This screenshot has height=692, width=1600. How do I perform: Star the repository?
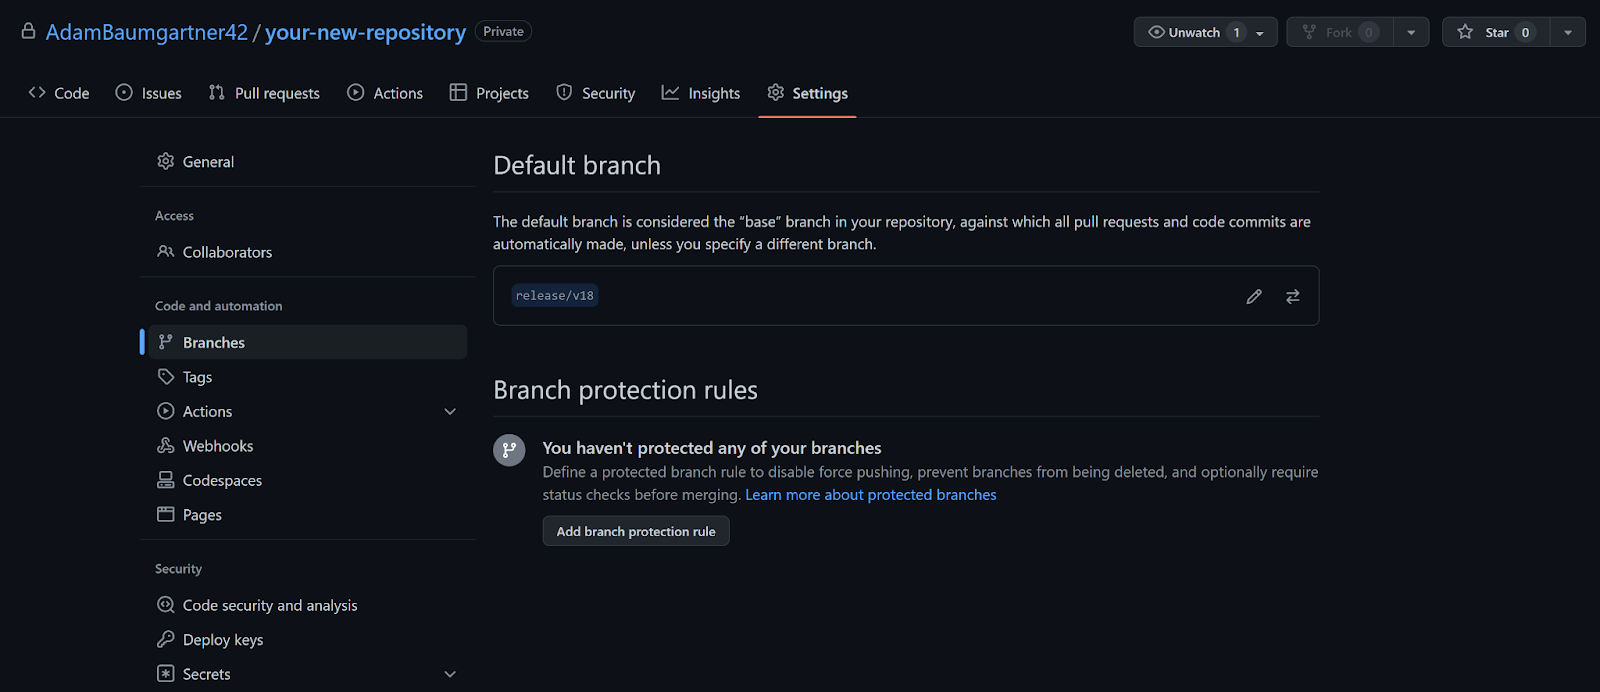click(1496, 32)
